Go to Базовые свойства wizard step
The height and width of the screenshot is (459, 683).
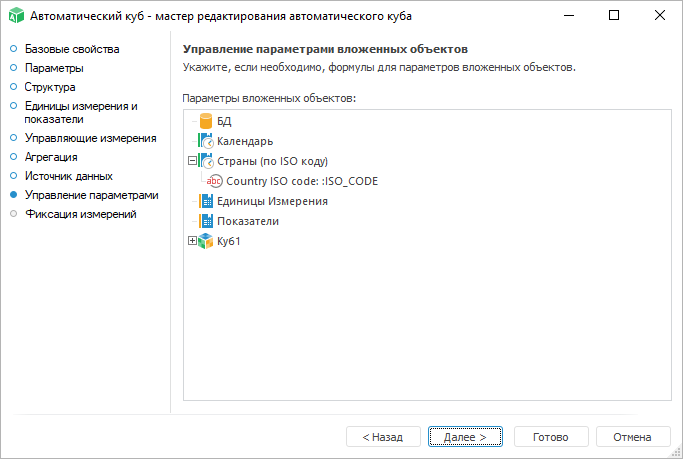coord(72,49)
